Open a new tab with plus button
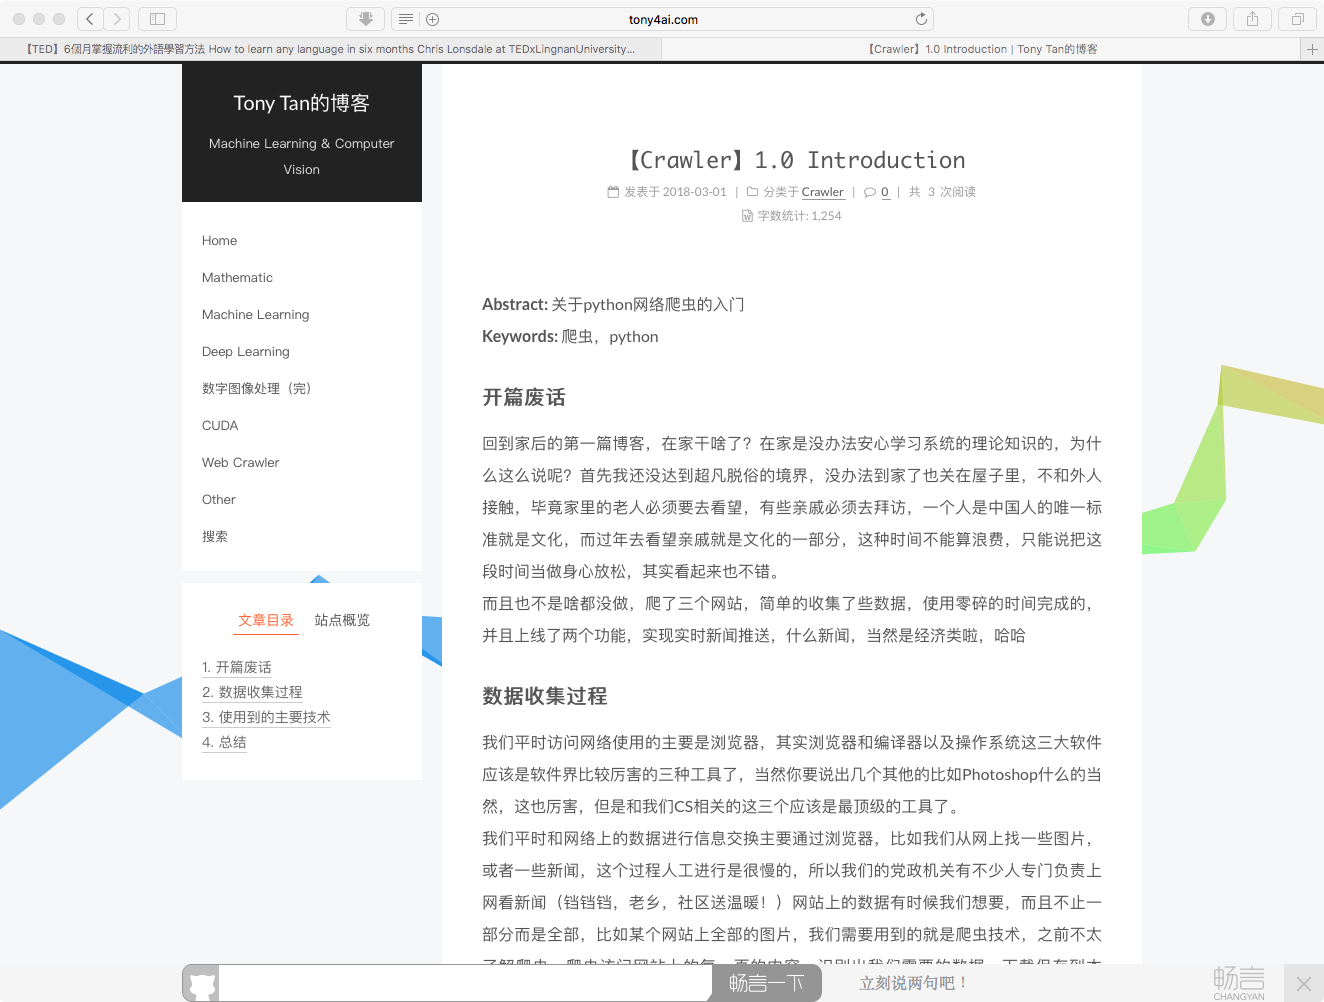The image size is (1324, 1002). click(x=1312, y=49)
